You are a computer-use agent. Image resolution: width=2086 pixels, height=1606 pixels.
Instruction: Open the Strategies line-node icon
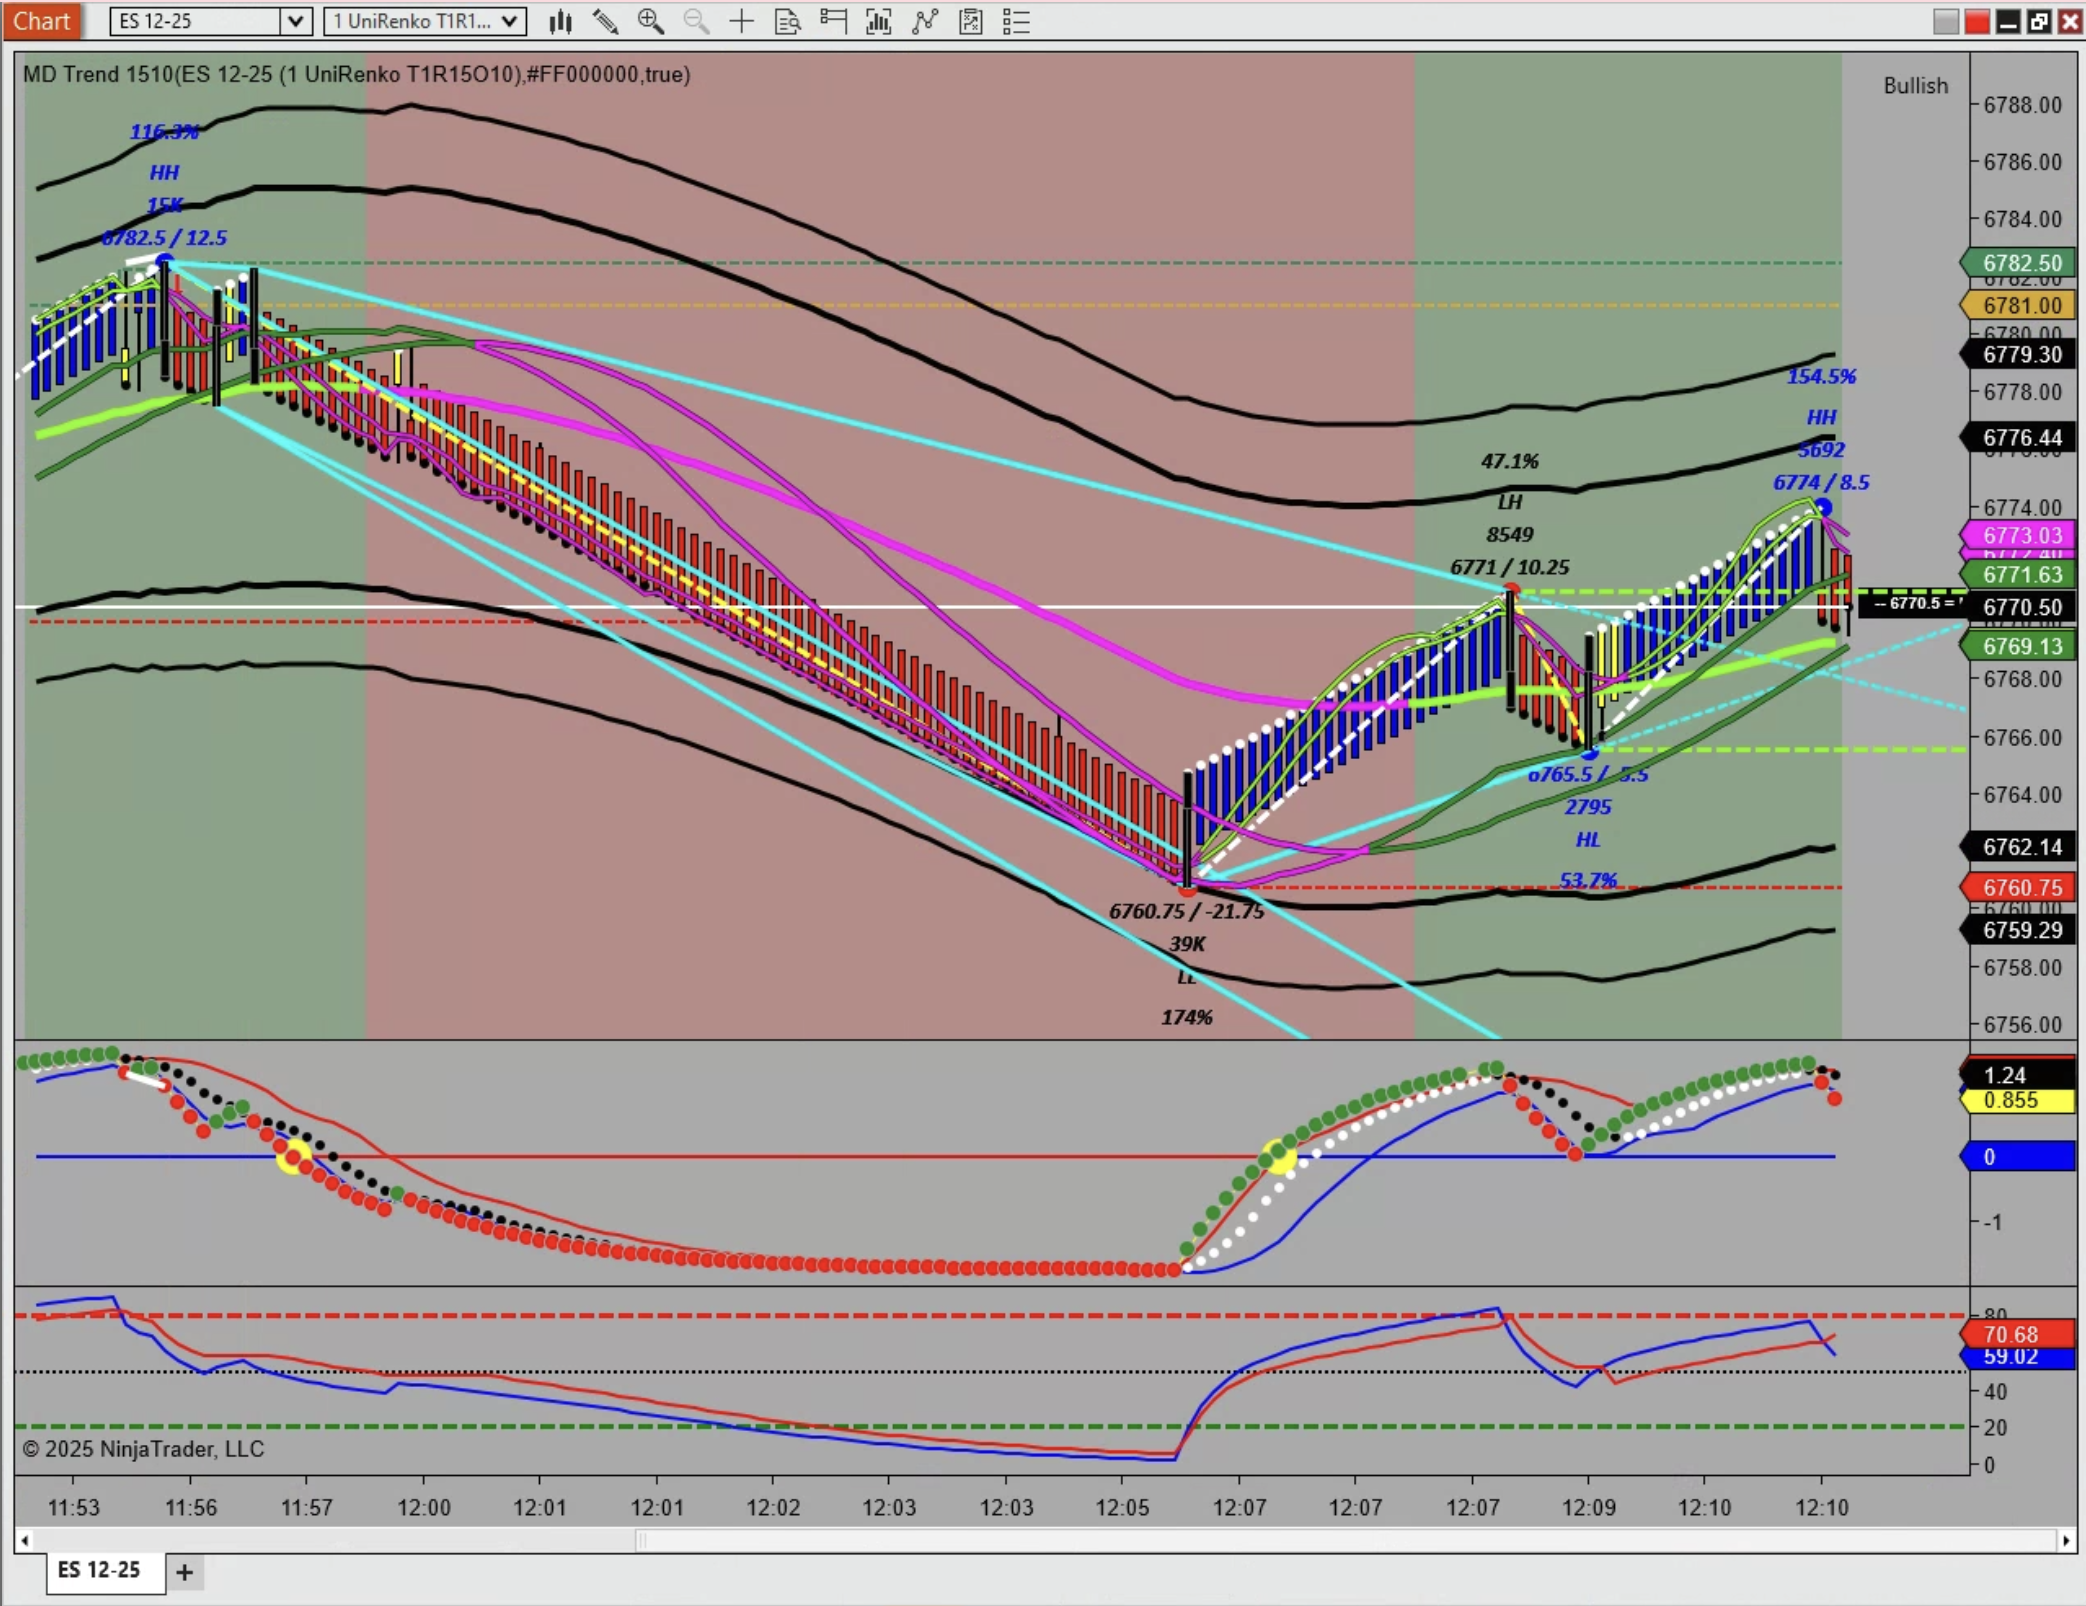click(924, 21)
